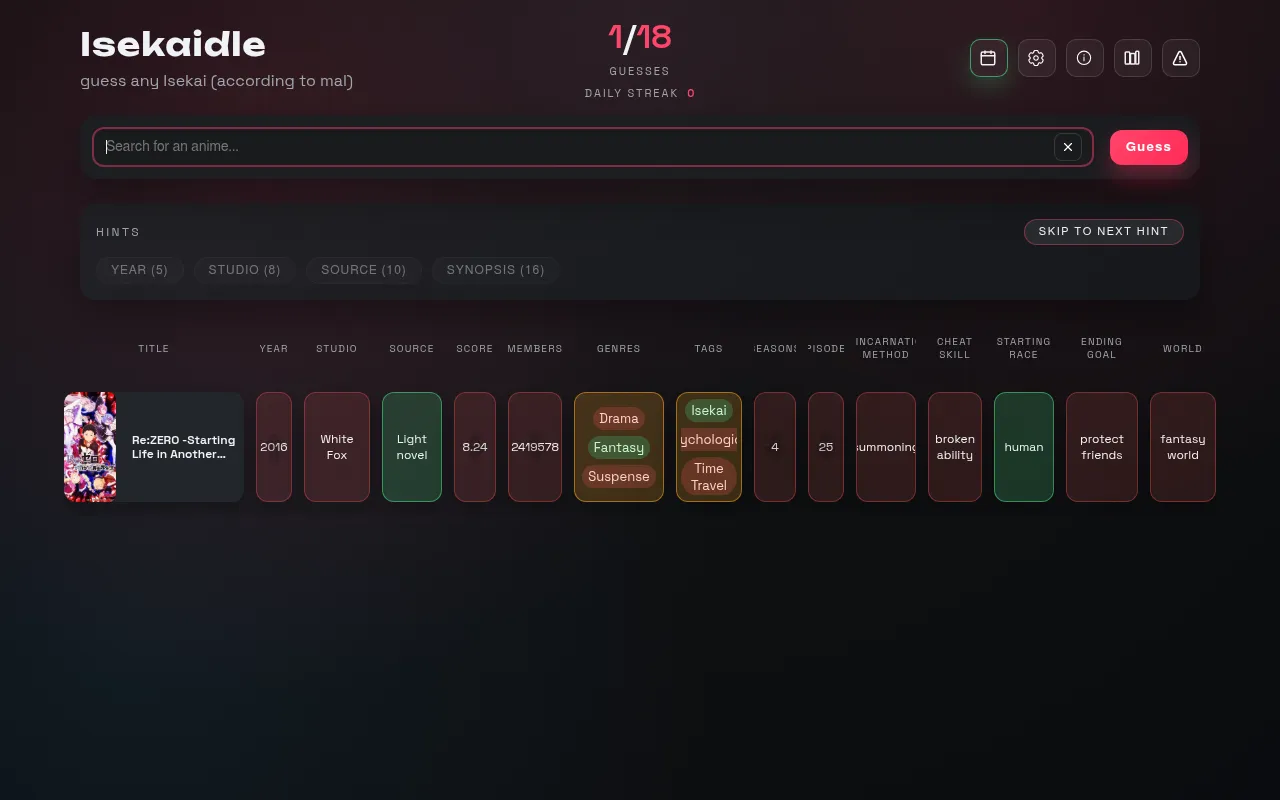Image resolution: width=1280 pixels, height=800 pixels.
Task: Click the Light novel source cell
Action: point(412,447)
